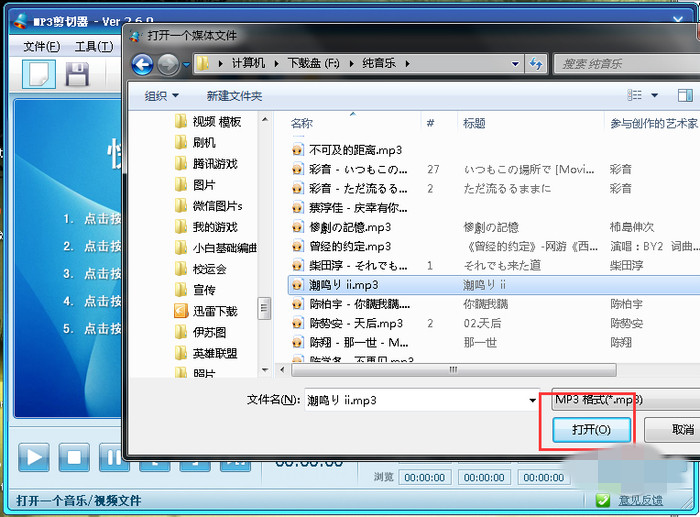This screenshot has height=517, width=700.
Task: Click 新建文件夹 button
Action: tap(234, 96)
